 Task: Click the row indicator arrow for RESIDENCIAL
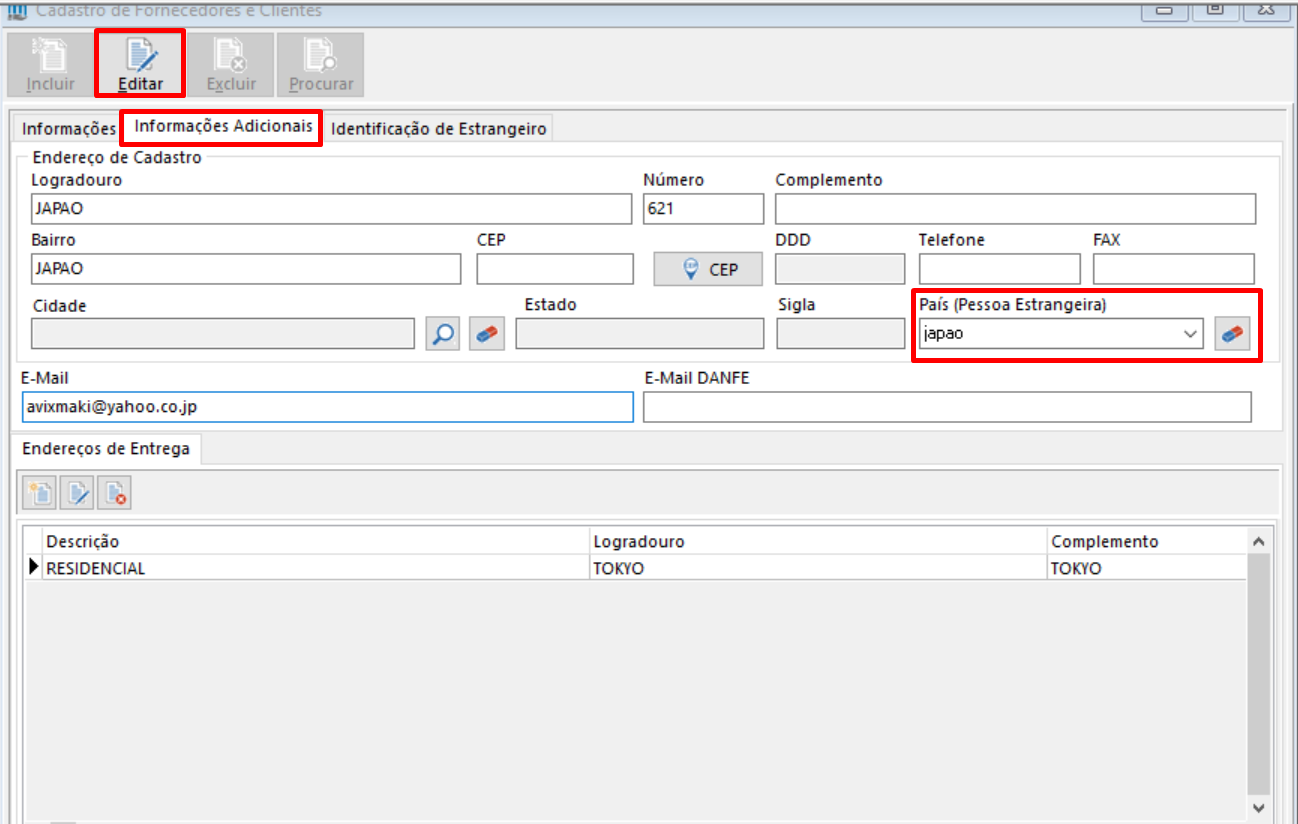tap(34, 568)
